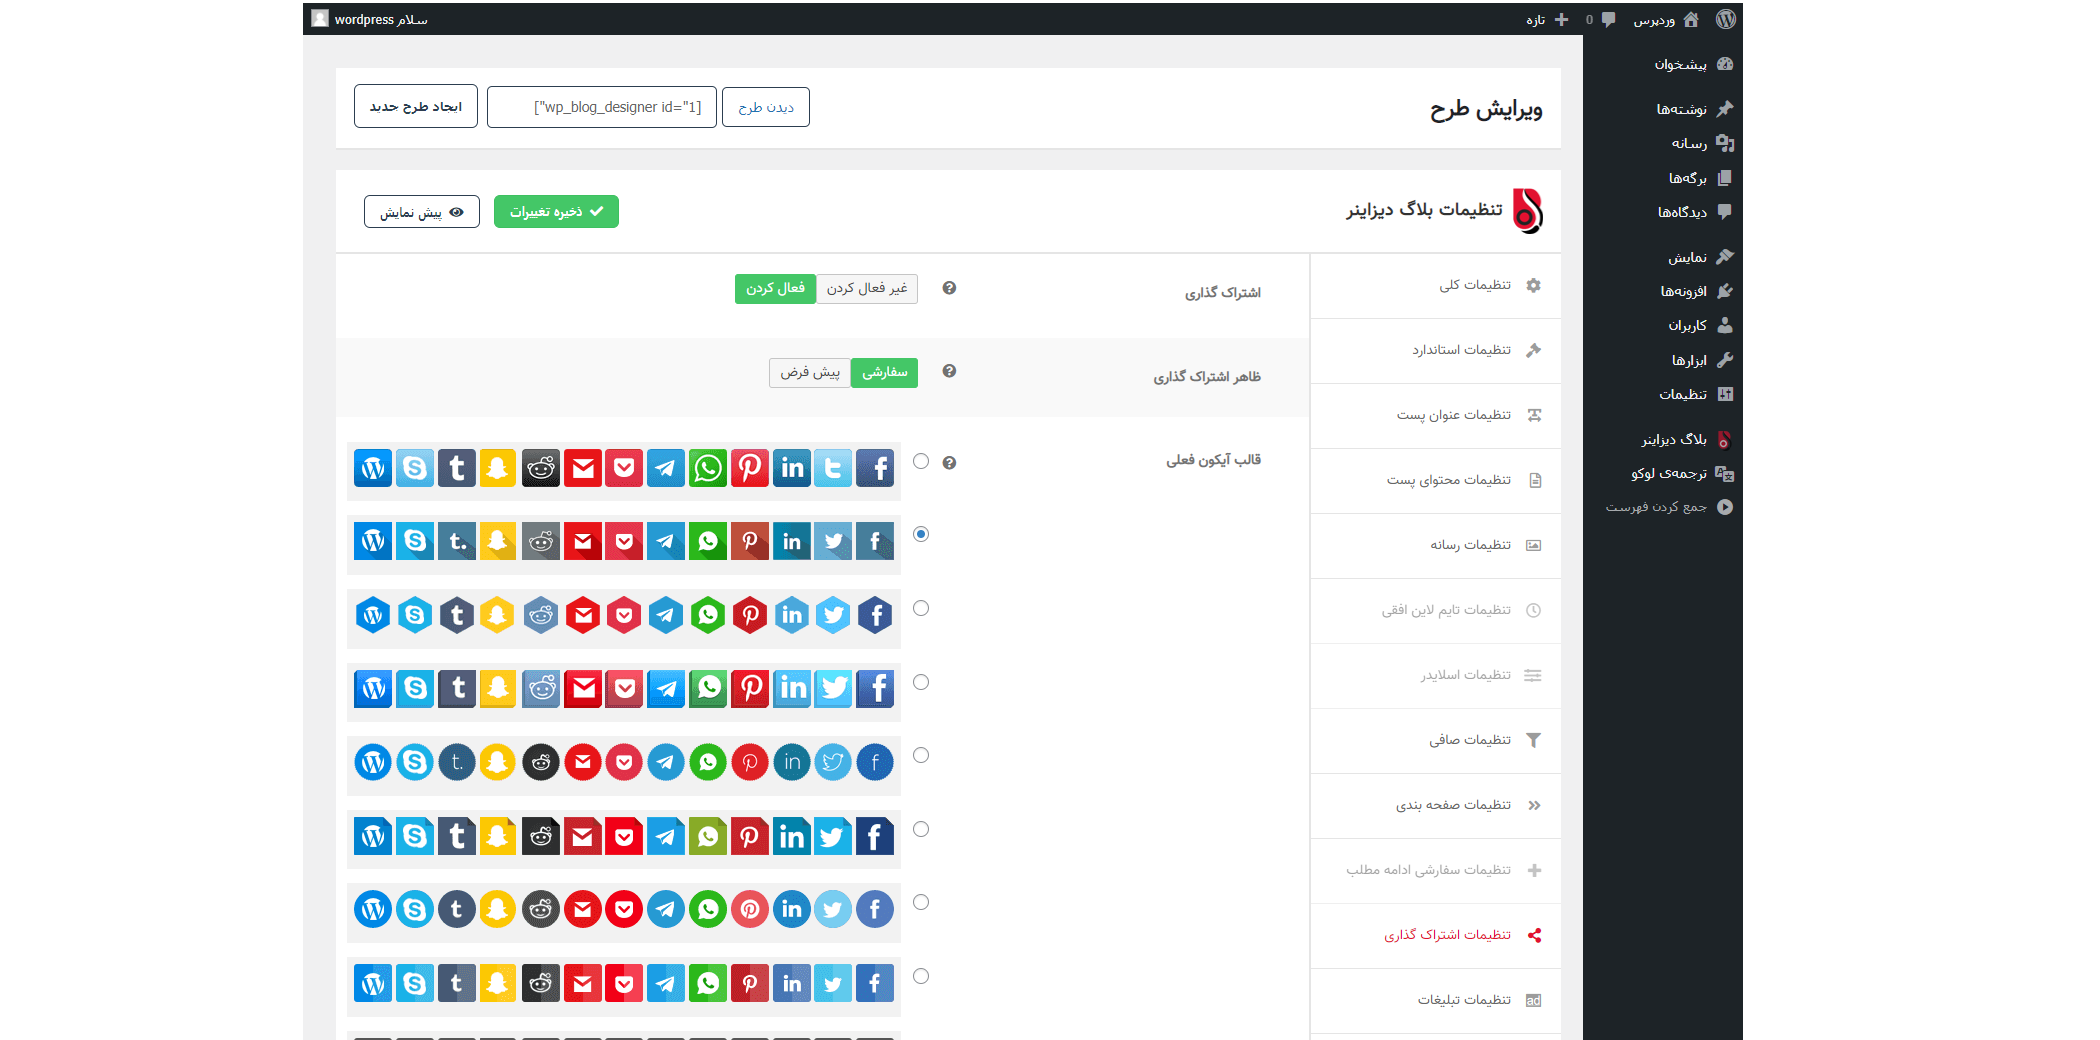This screenshot has height=1040, width=2100.
Task: Open برگه‌ها pages menu
Action: coord(1663,178)
